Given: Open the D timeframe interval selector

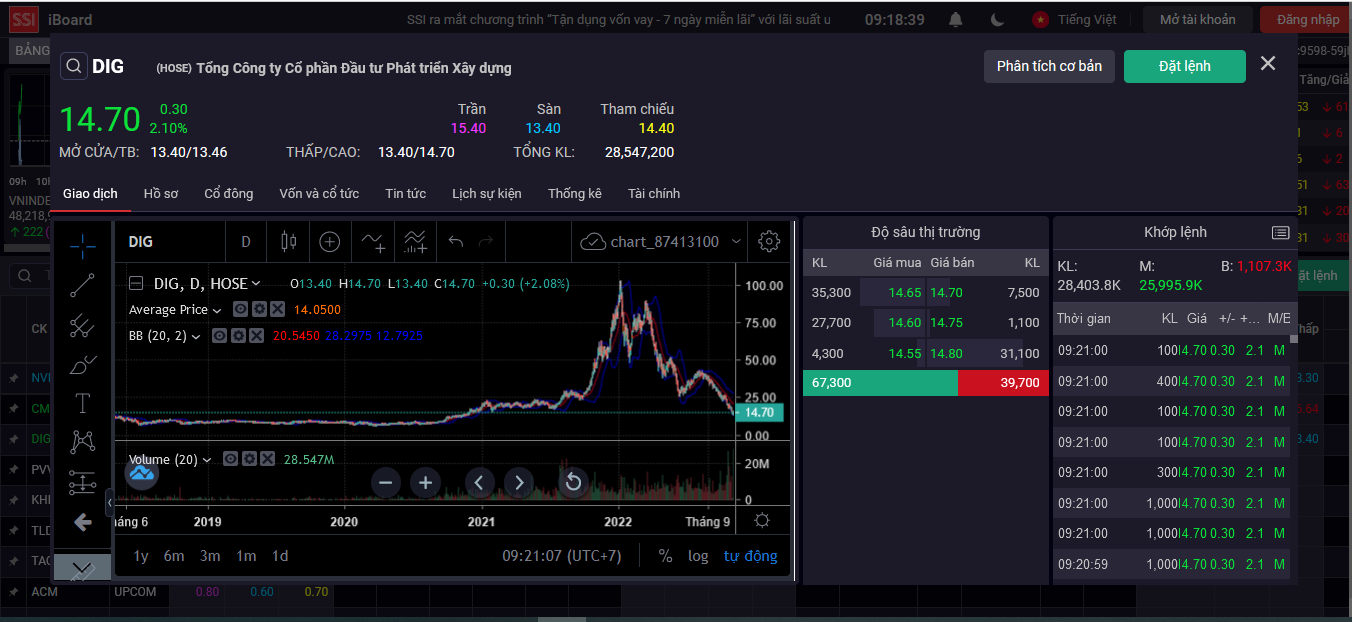Looking at the screenshot, I should tap(246, 241).
